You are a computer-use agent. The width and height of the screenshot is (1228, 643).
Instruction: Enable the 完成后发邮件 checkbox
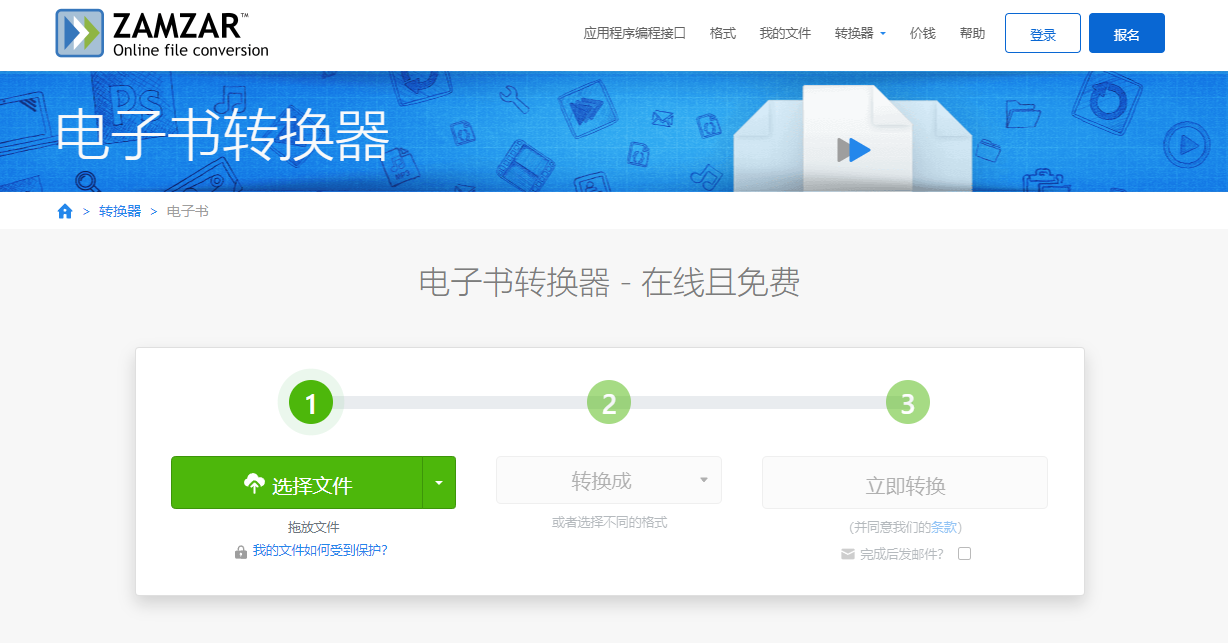964,554
